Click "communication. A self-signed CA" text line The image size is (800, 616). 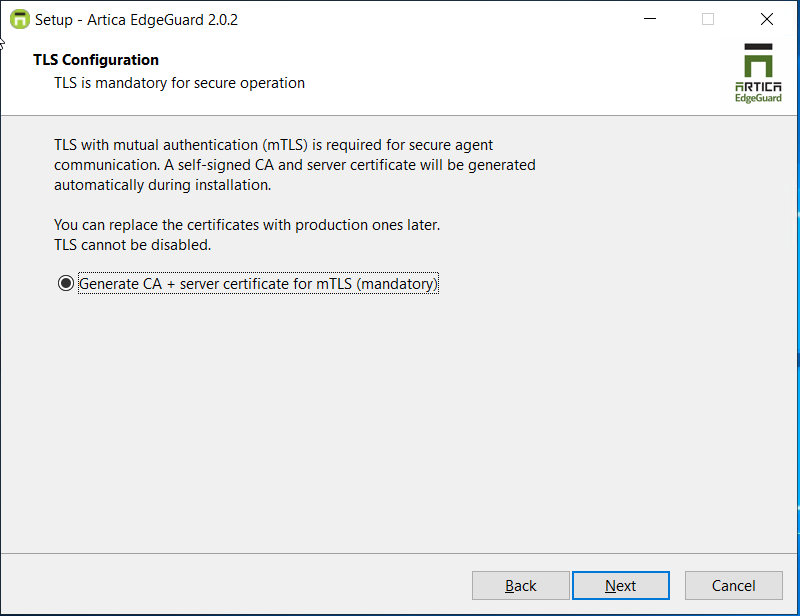tap(295, 165)
